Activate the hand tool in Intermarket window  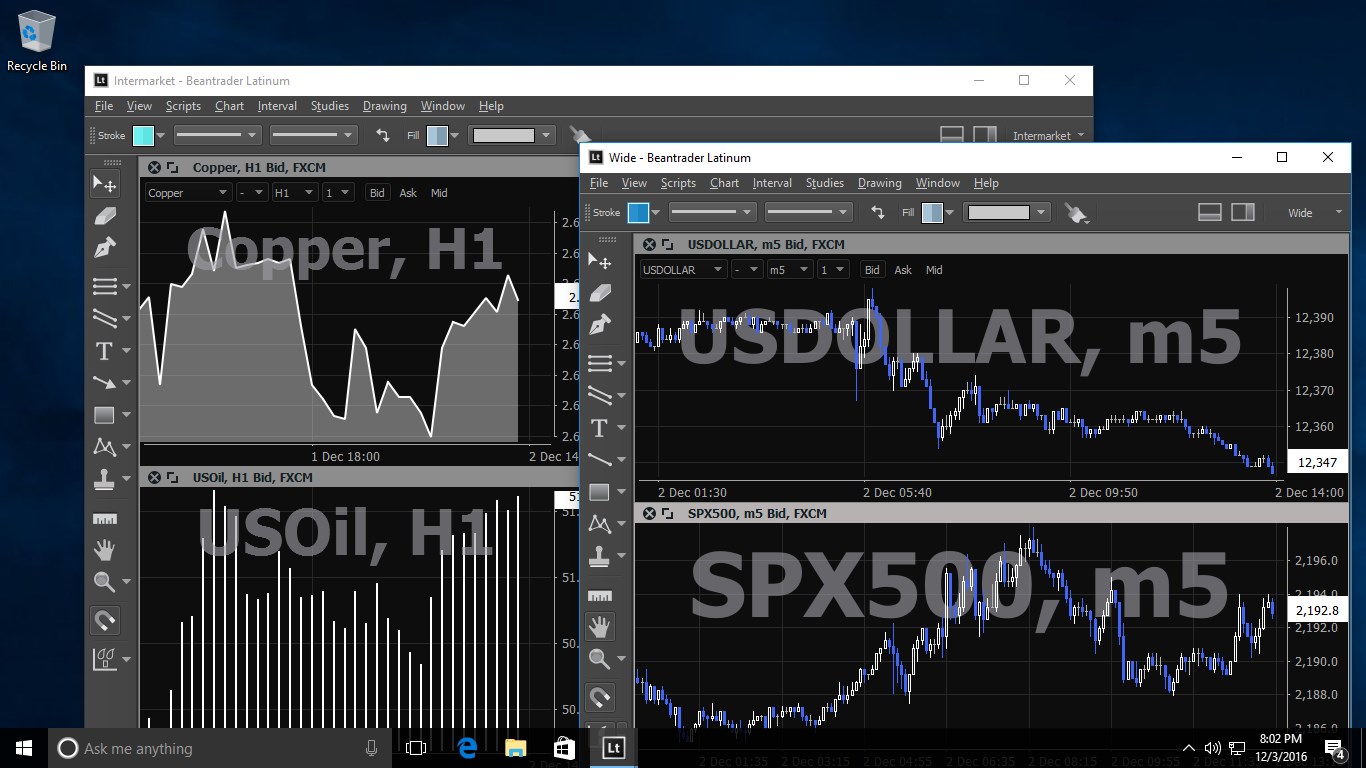coord(104,549)
